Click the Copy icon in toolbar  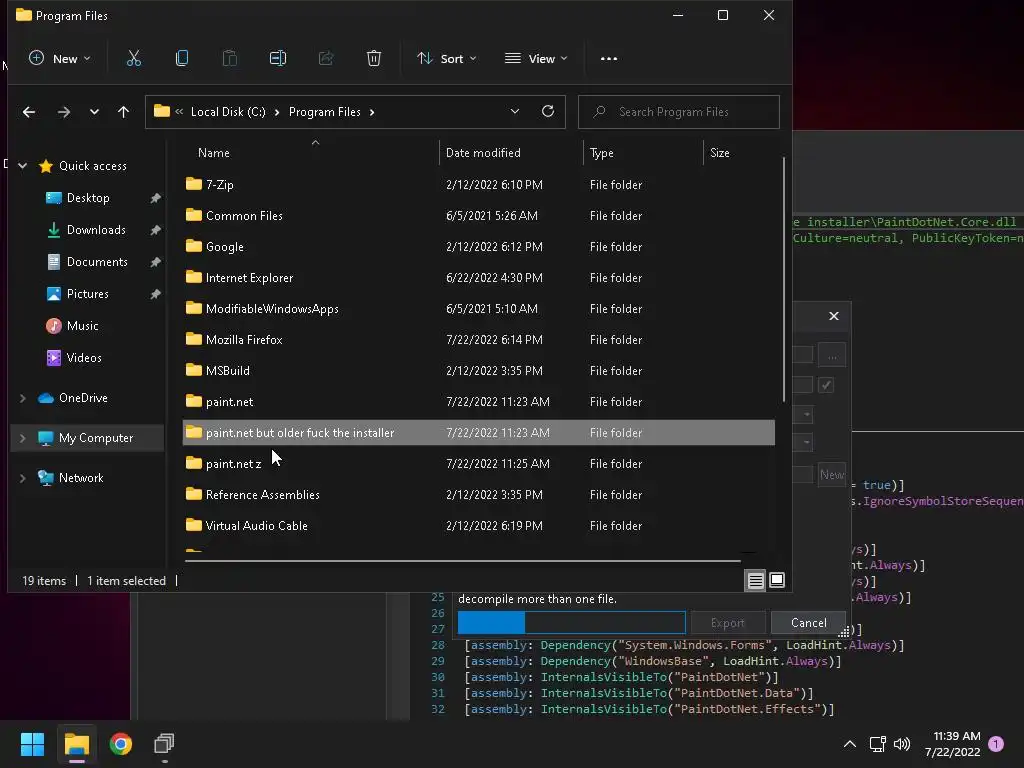(182, 59)
